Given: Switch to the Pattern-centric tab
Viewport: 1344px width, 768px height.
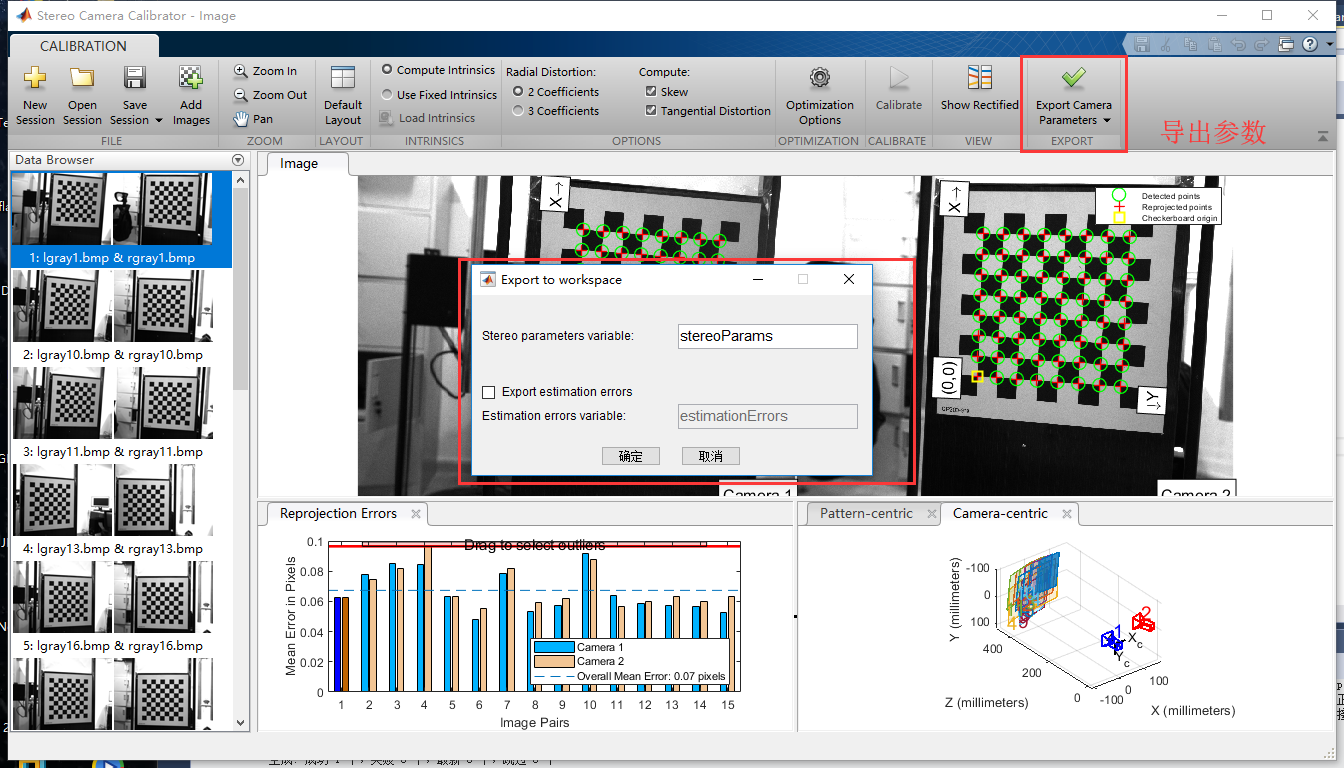Looking at the screenshot, I should (x=866, y=513).
